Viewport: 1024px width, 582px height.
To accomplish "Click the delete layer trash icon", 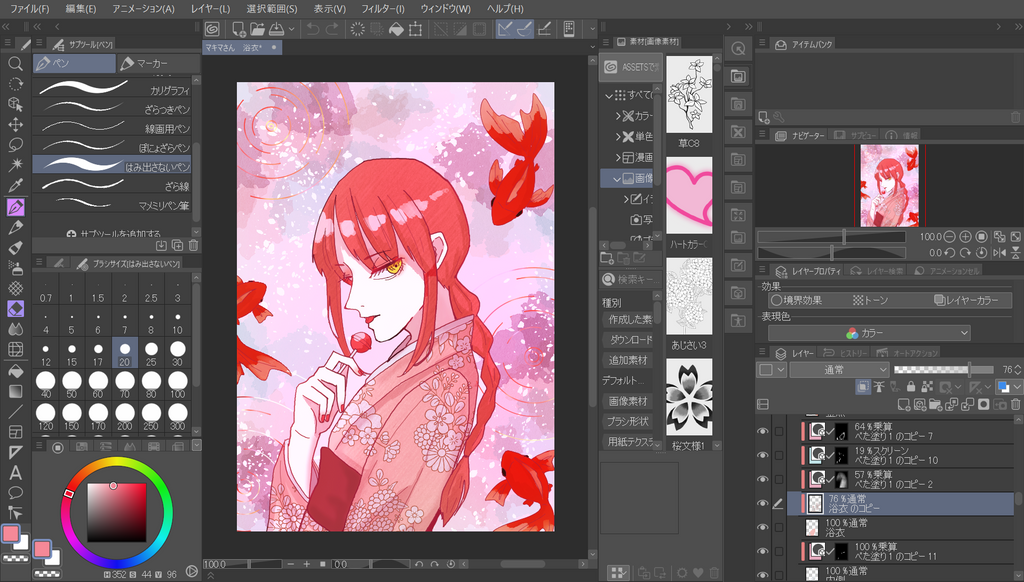I will pyautogui.click(x=1016, y=405).
